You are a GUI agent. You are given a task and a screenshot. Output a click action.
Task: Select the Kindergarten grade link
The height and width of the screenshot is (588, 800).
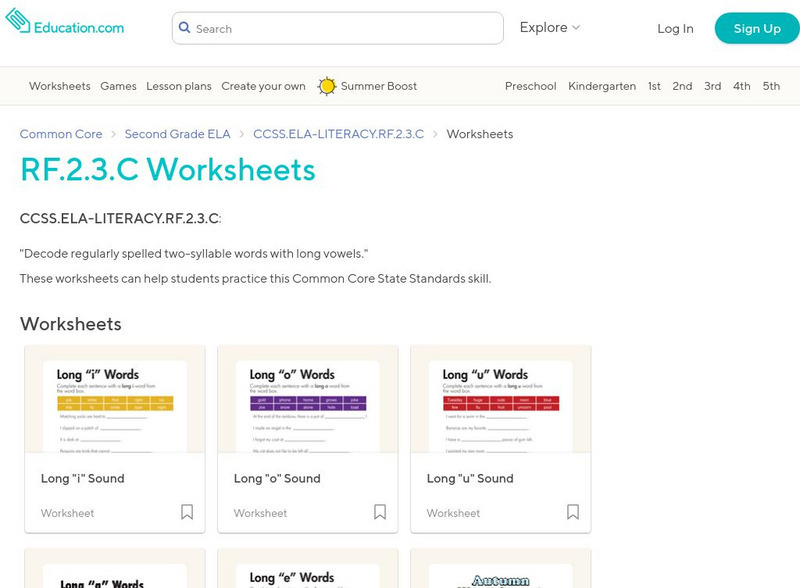(x=602, y=87)
